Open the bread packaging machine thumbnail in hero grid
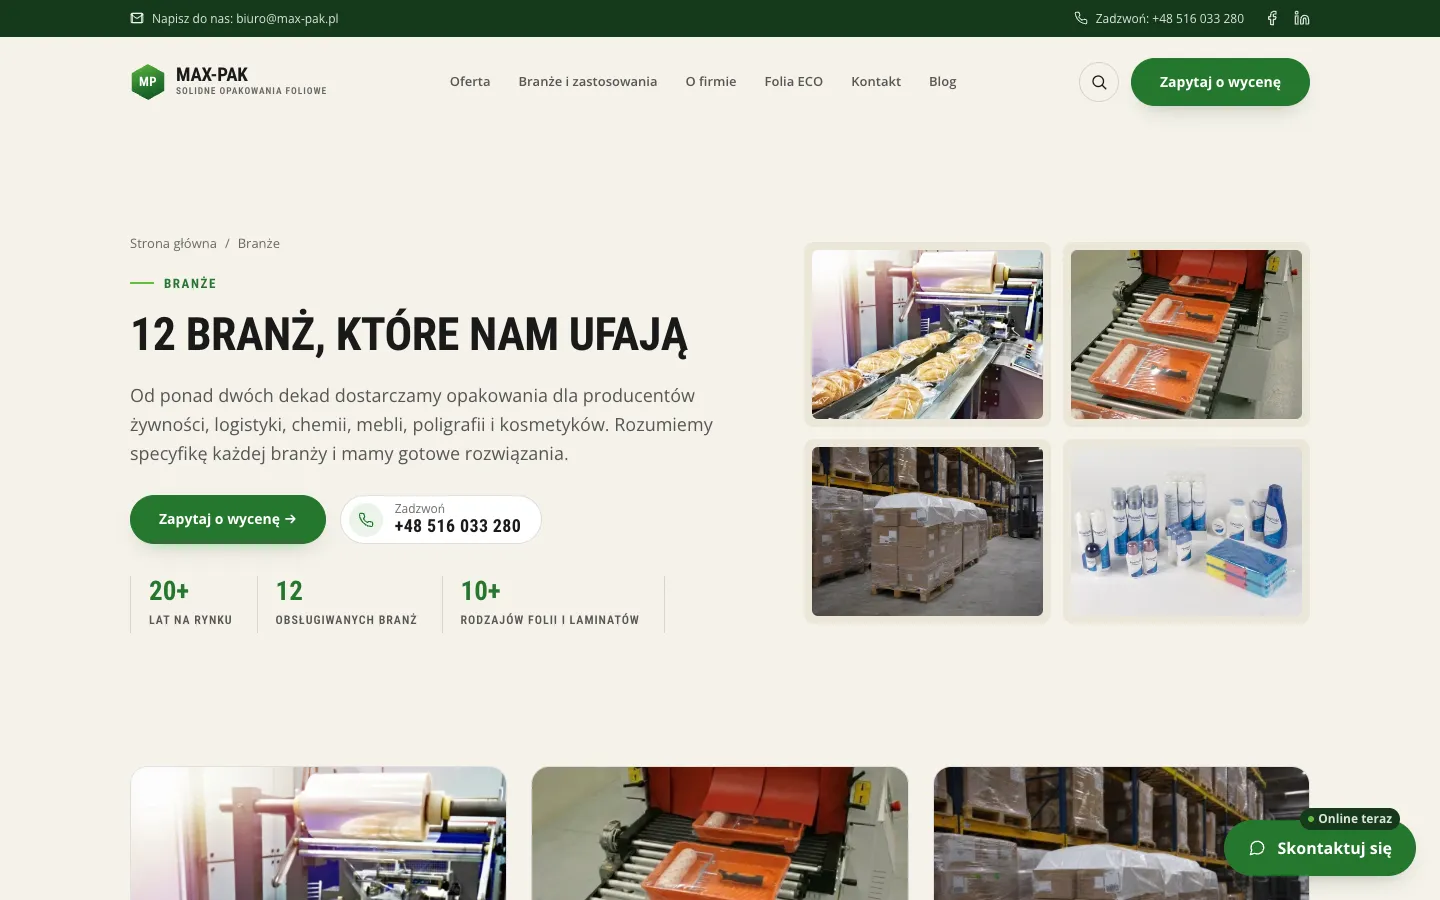The image size is (1440, 900). [927, 334]
